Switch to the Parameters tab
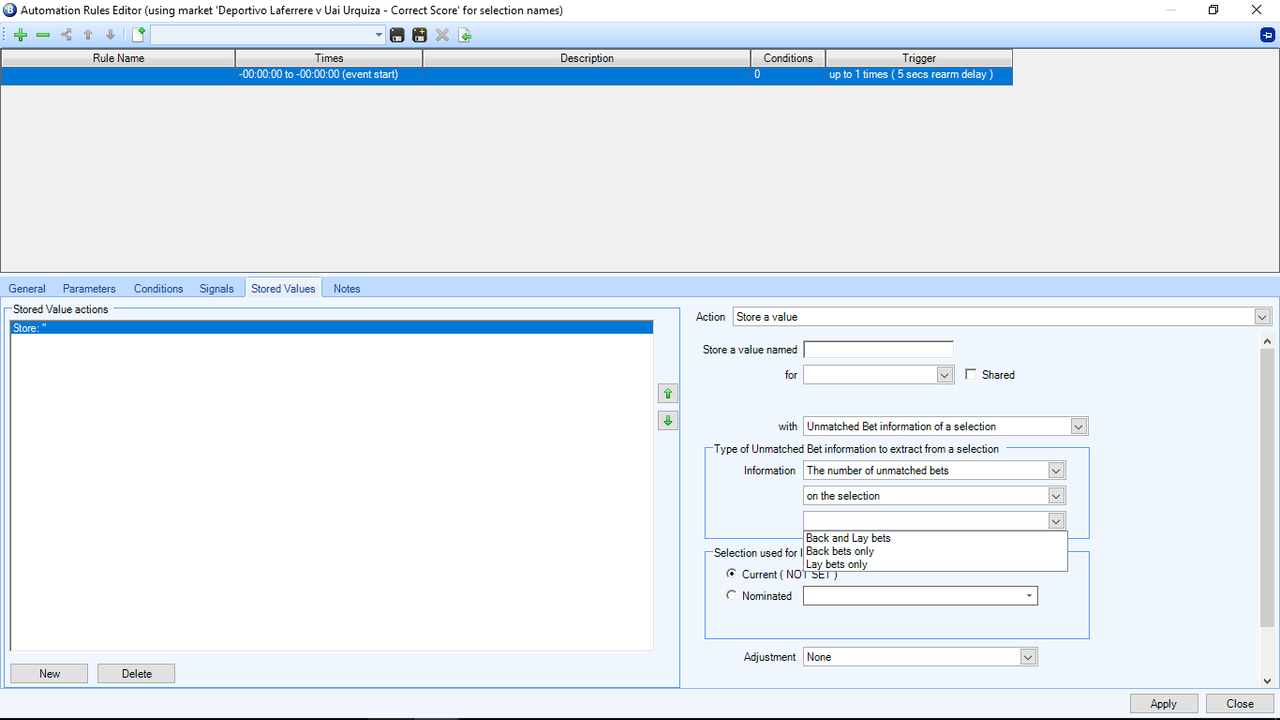This screenshot has width=1280, height=720. tap(89, 288)
